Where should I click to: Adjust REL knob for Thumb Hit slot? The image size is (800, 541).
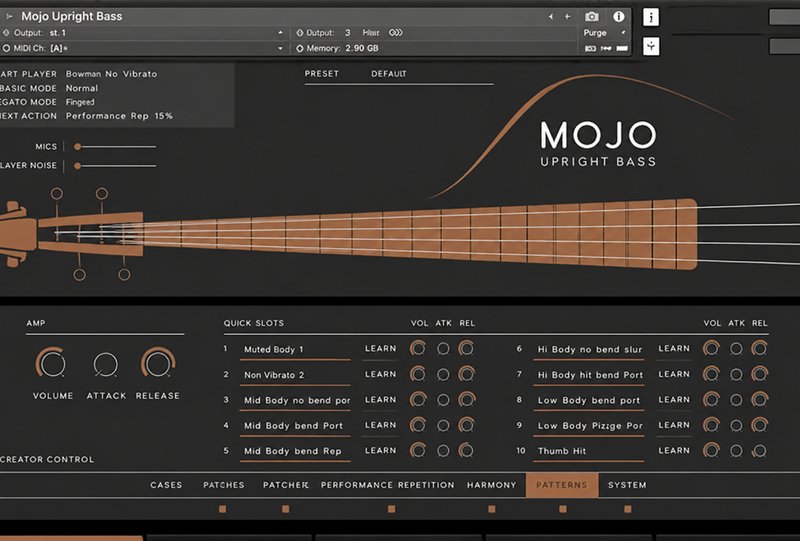(x=759, y=451)
